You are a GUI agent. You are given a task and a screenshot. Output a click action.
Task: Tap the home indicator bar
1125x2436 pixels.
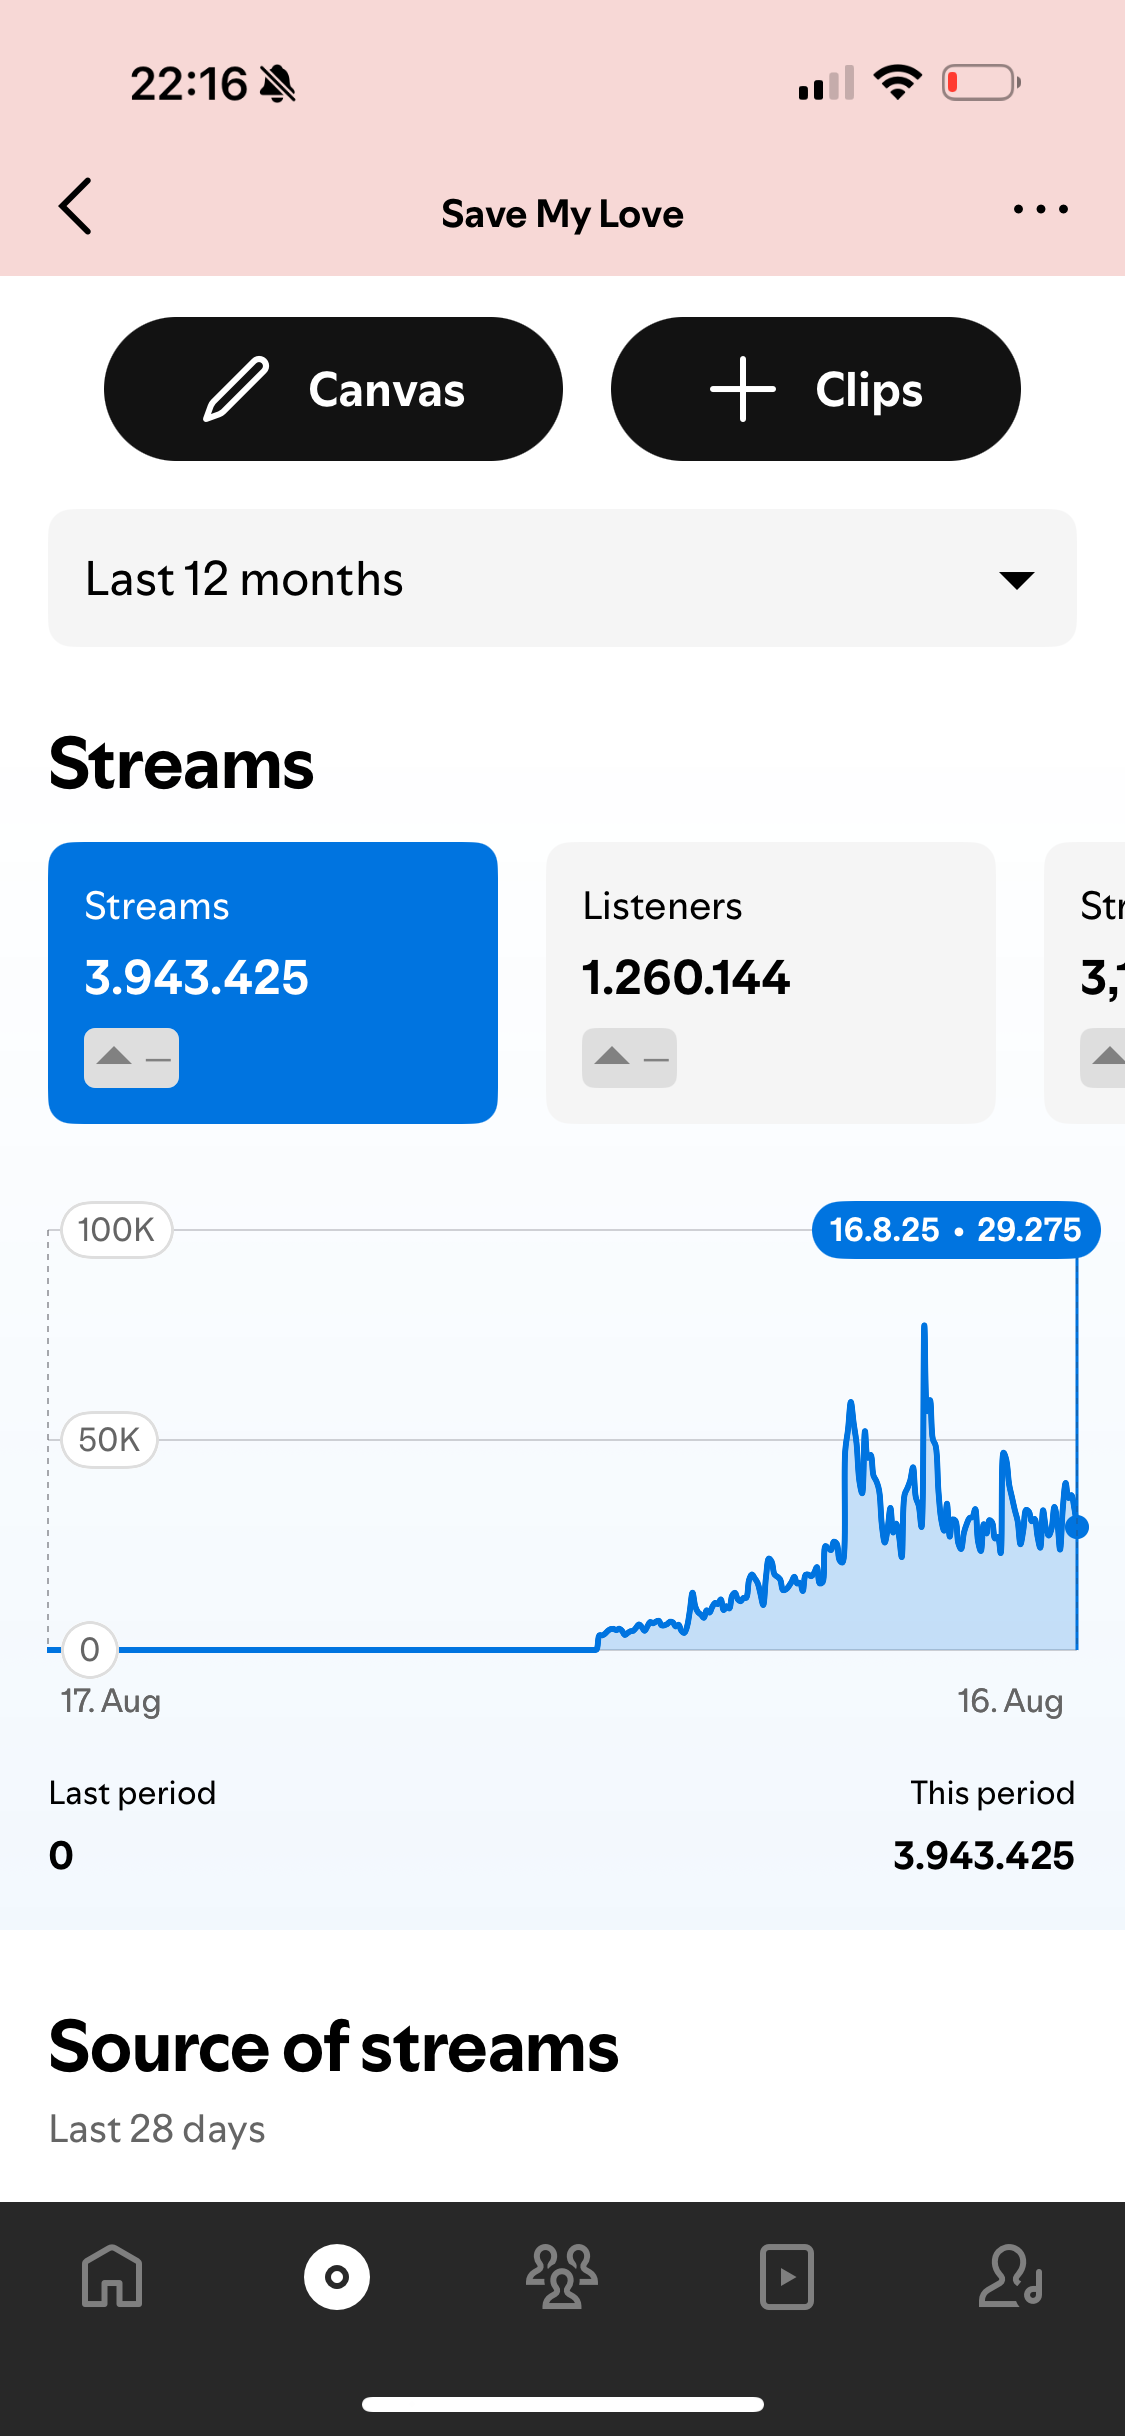coord(563,2404)
